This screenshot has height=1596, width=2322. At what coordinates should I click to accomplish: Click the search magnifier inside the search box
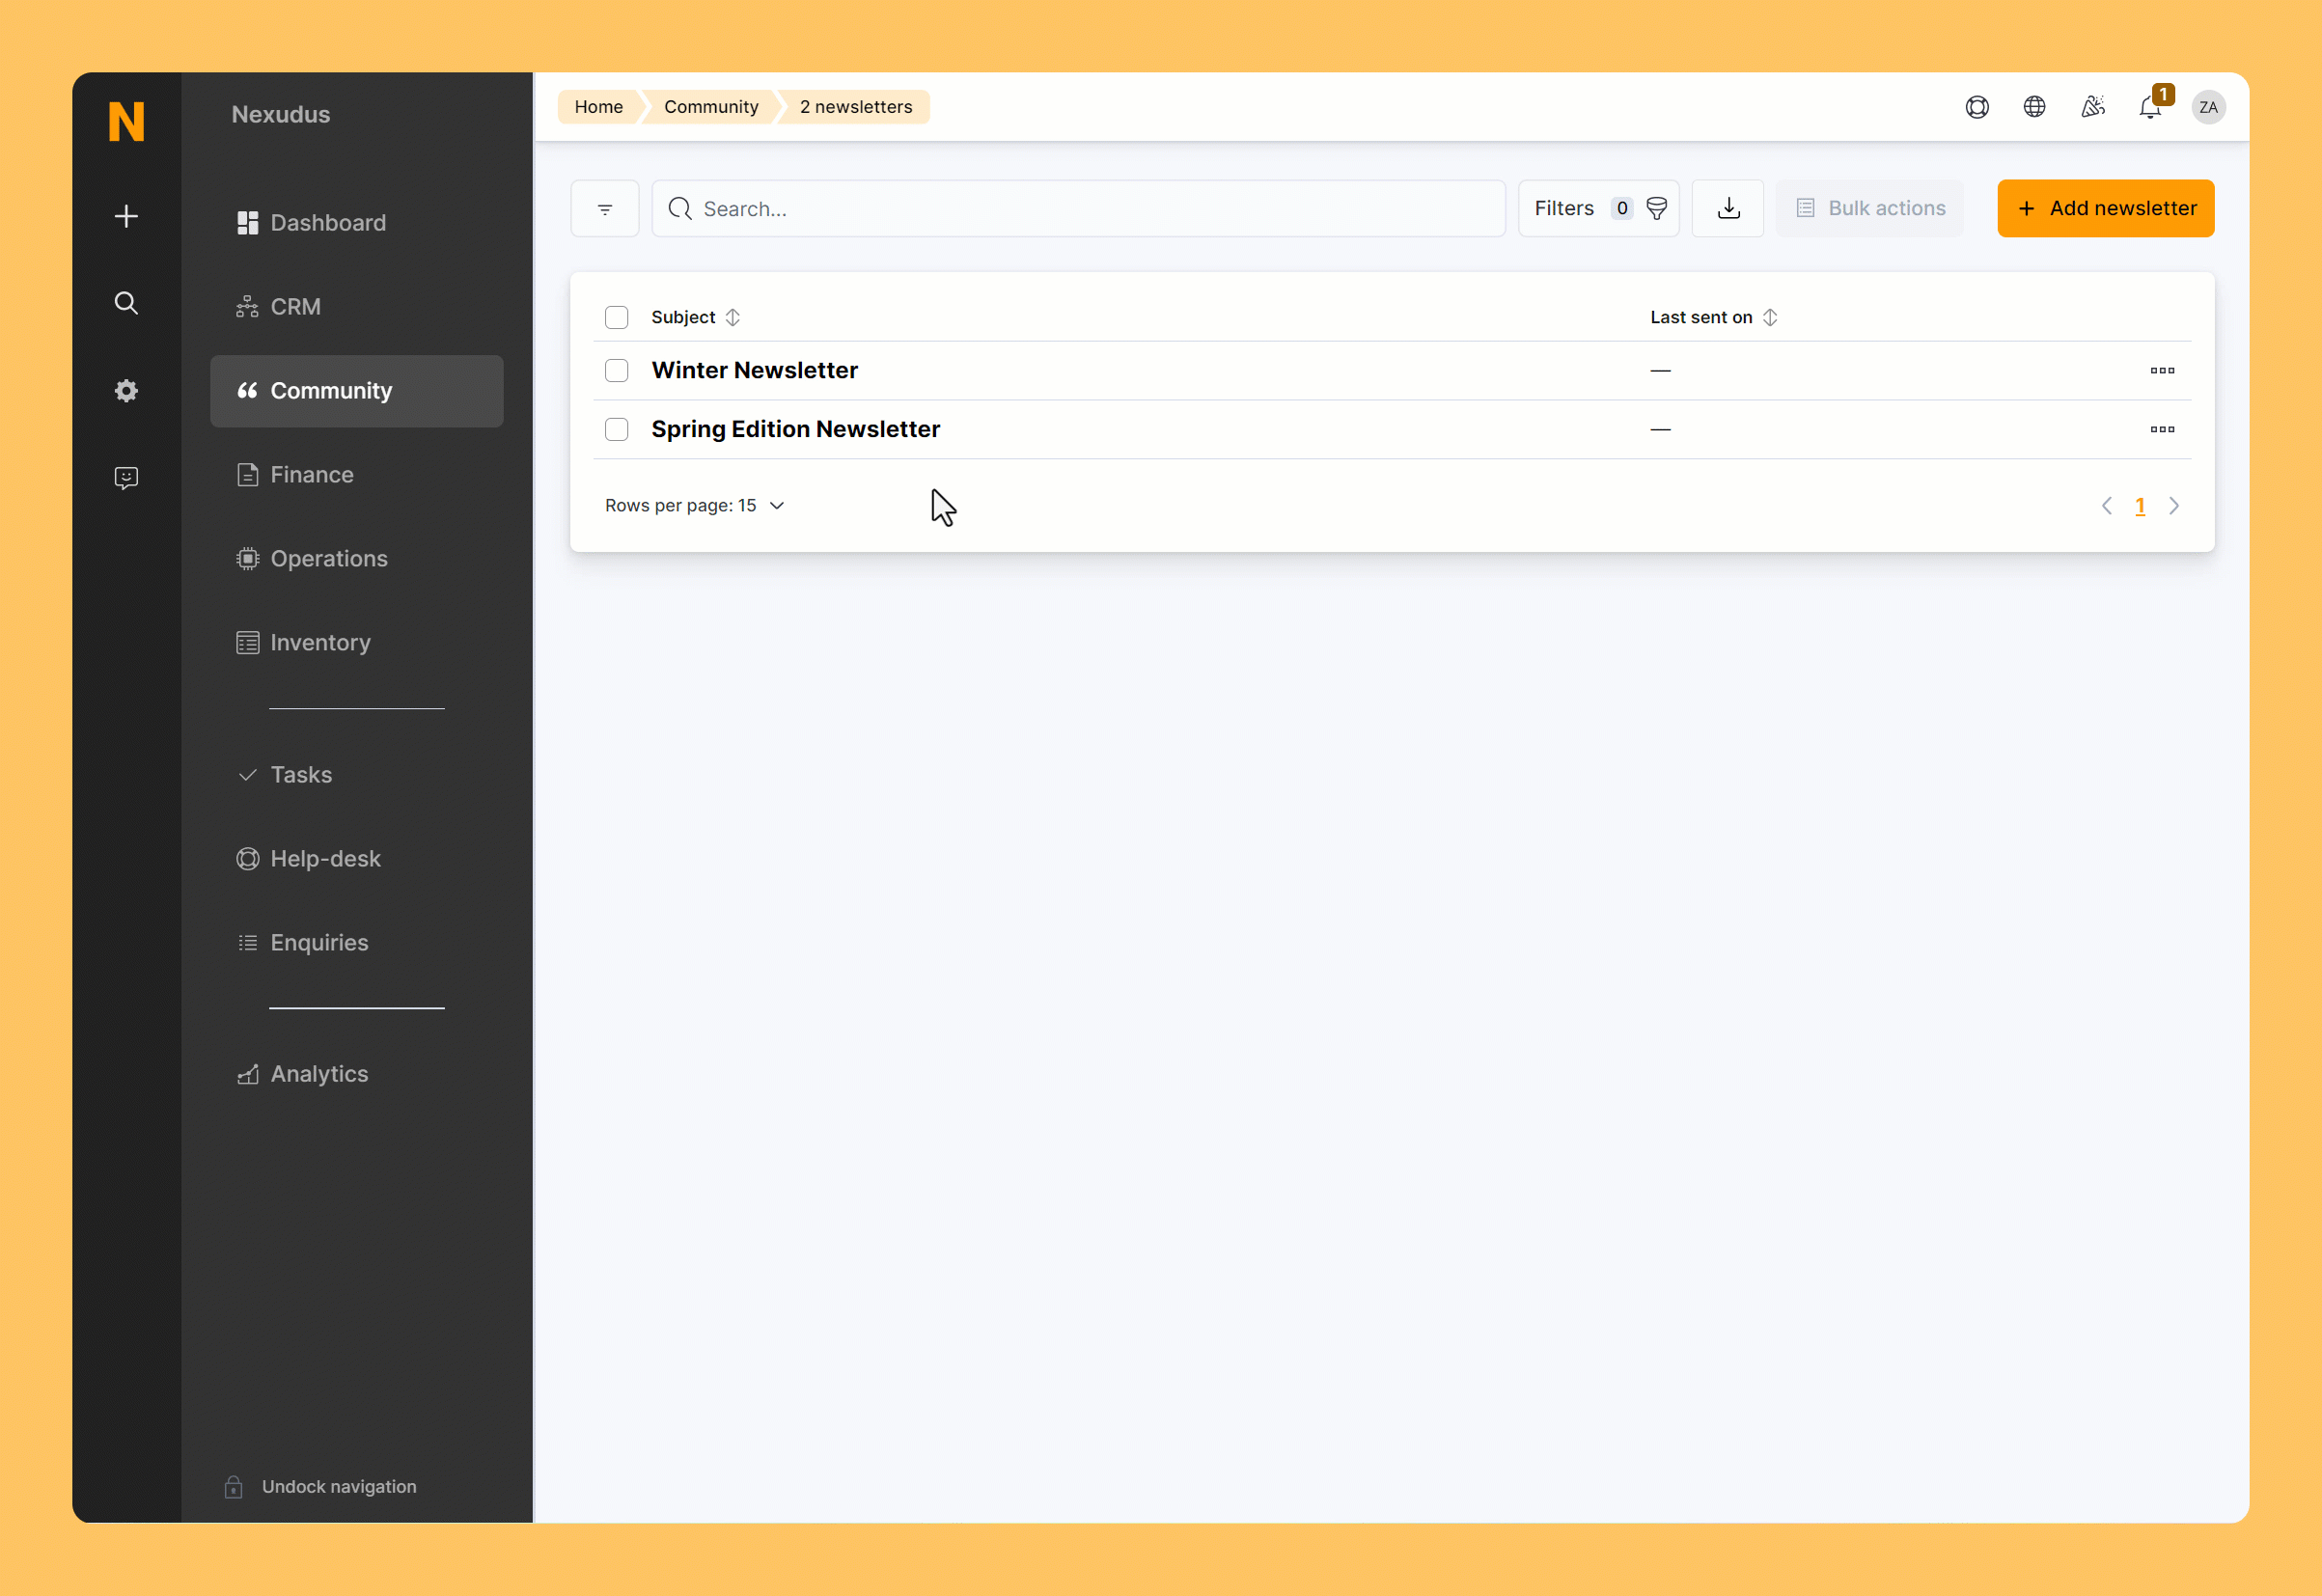coord(680,208)
